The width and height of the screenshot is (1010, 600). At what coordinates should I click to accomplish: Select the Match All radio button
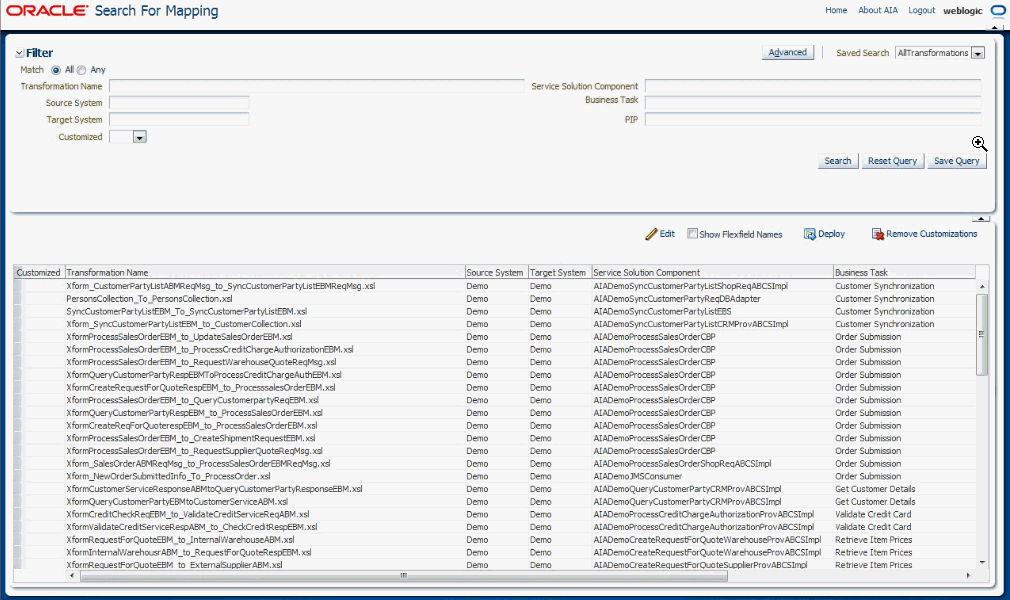56,70
